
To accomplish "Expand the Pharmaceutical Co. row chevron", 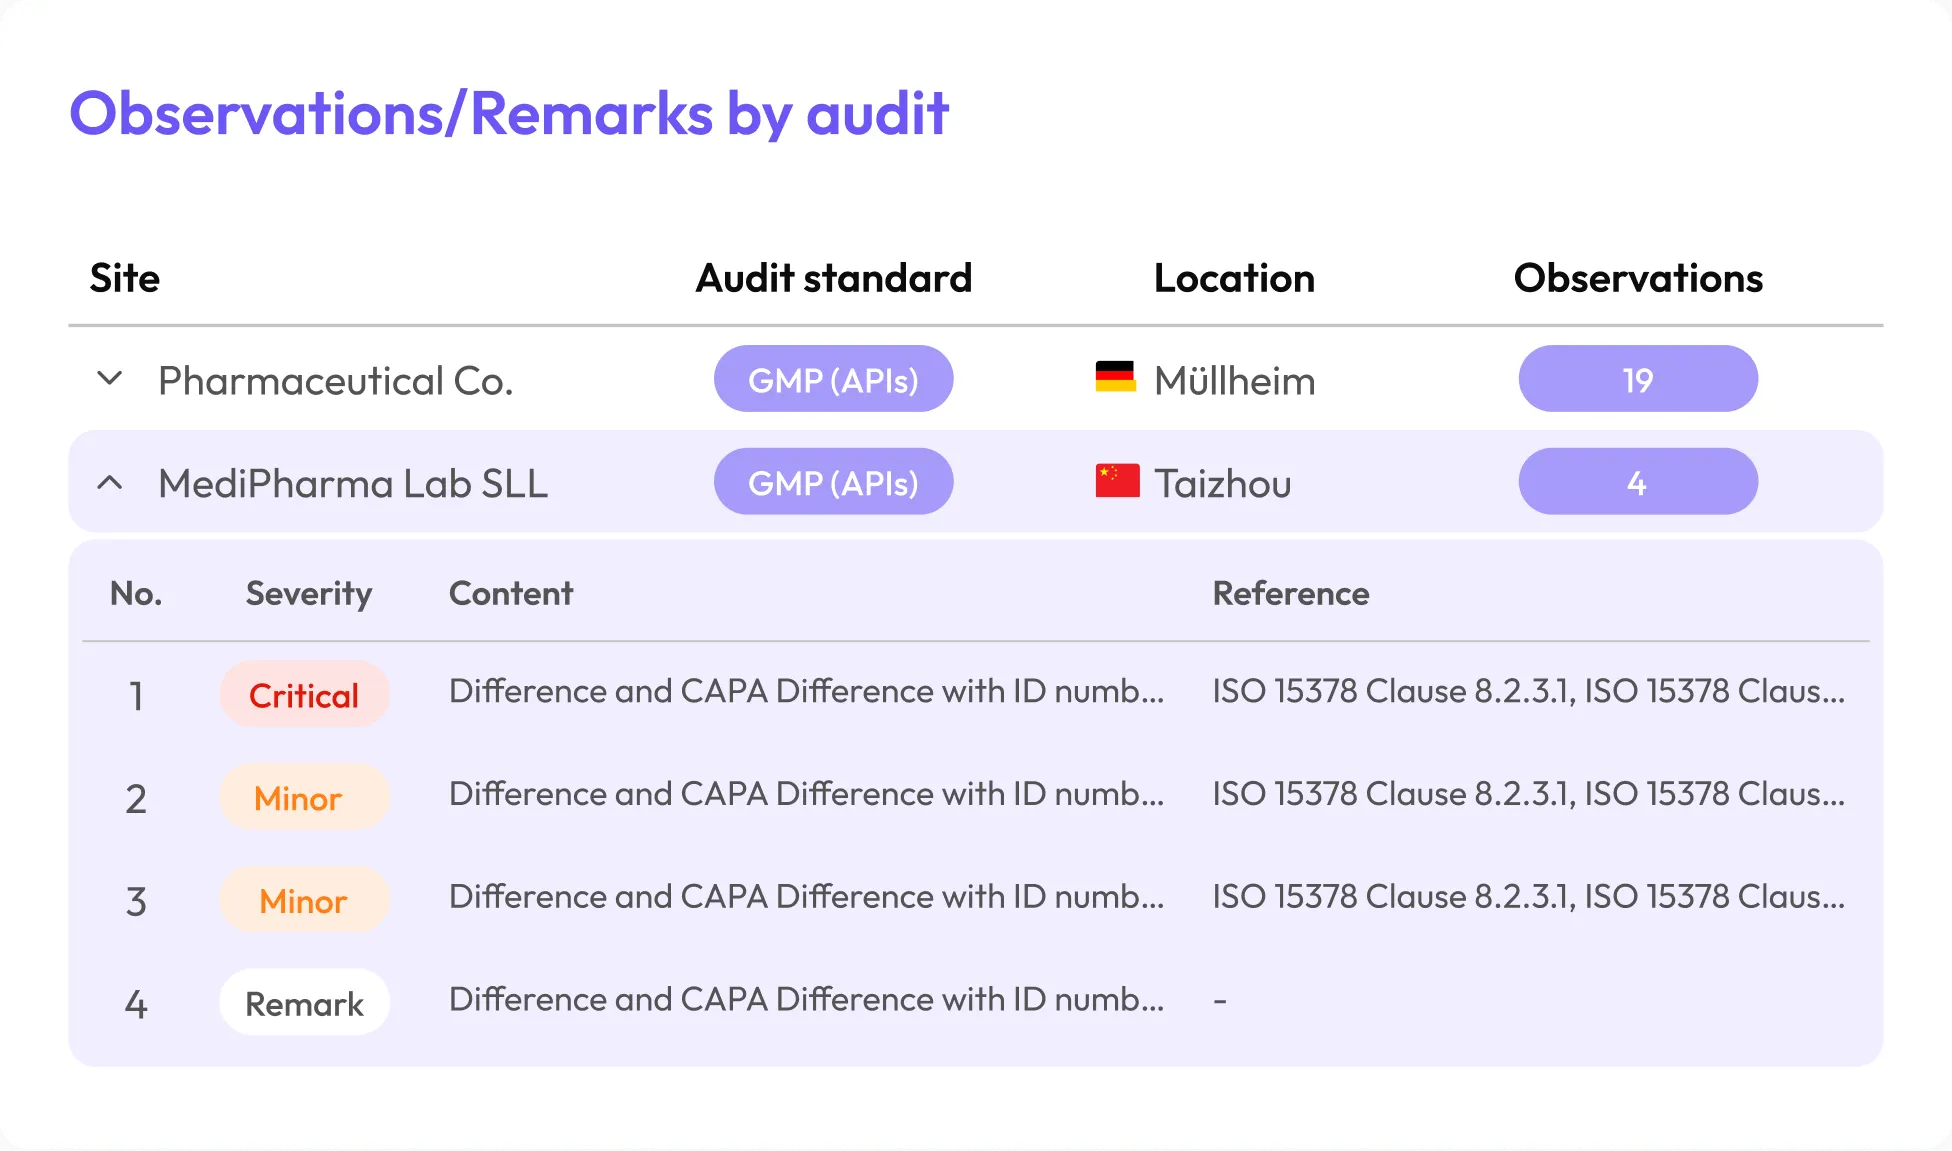I will [110, 380].
